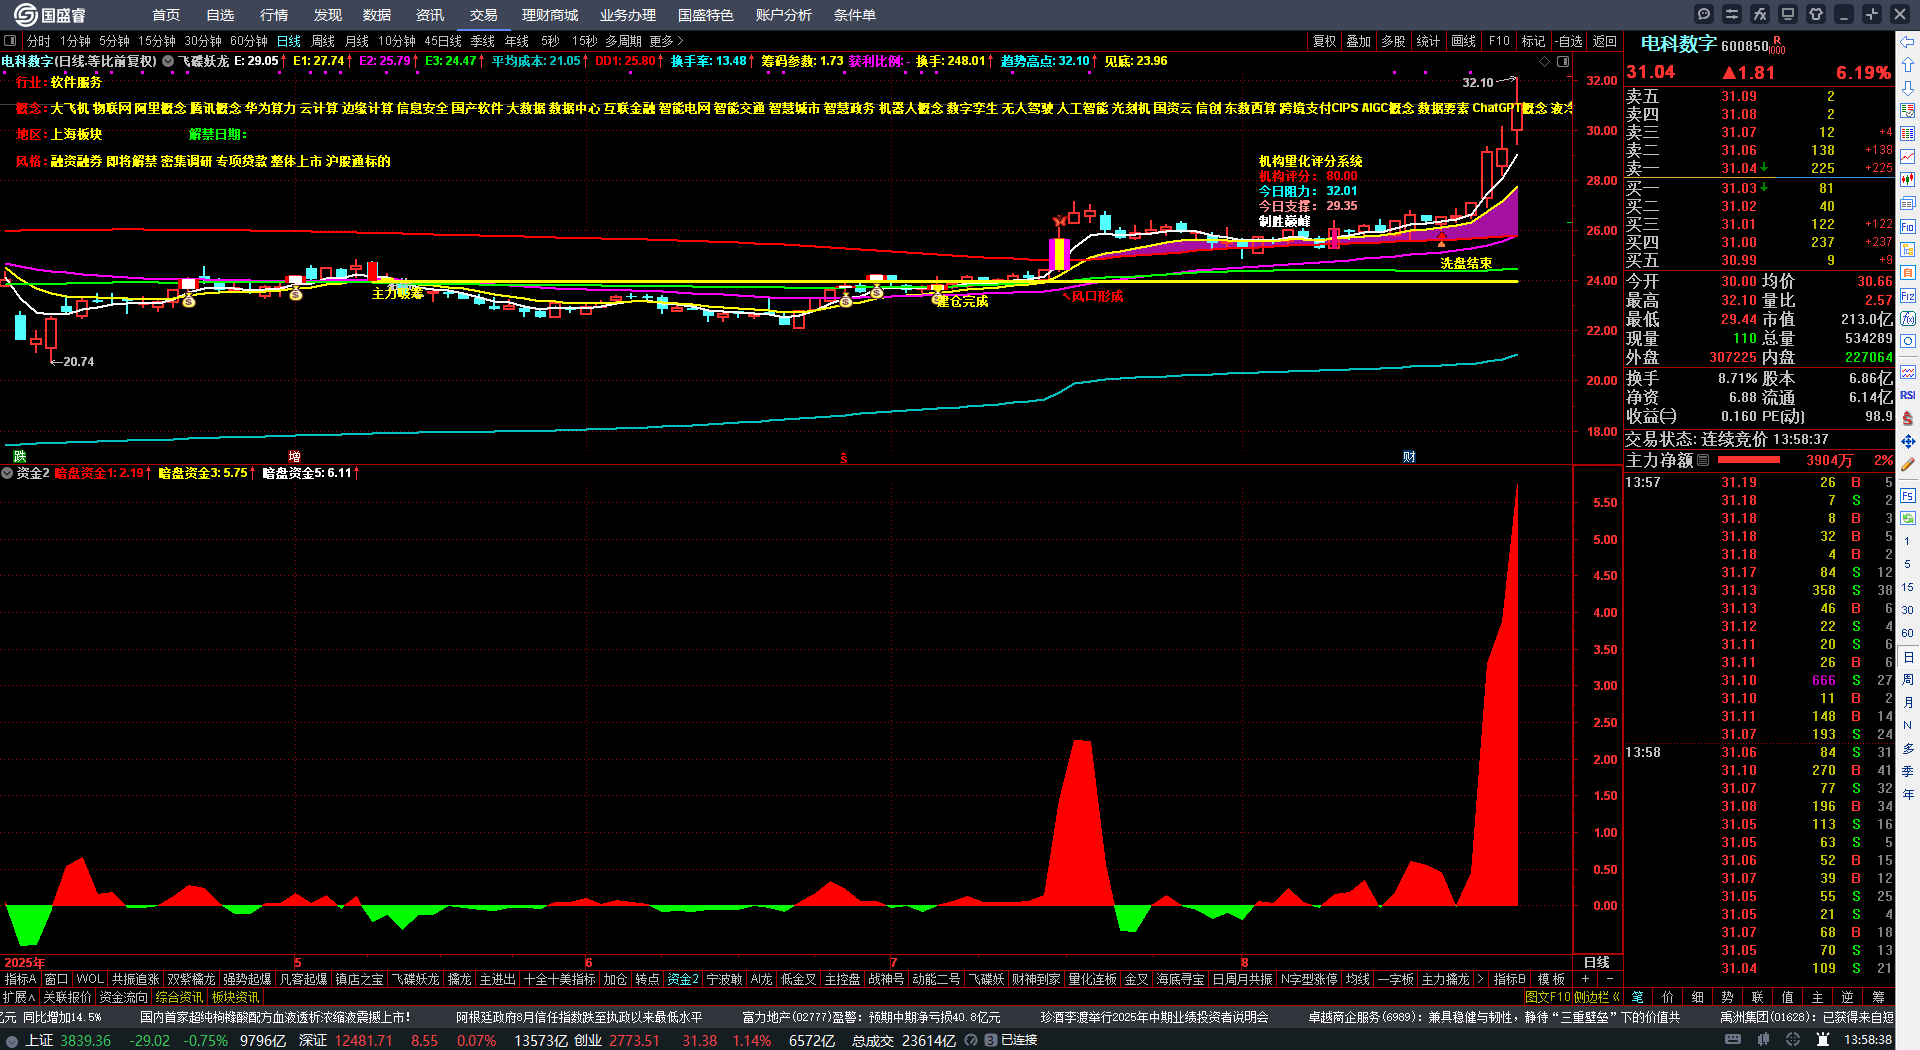
Task: Expand the 更多 period options
Action: (x=666, y=41)
